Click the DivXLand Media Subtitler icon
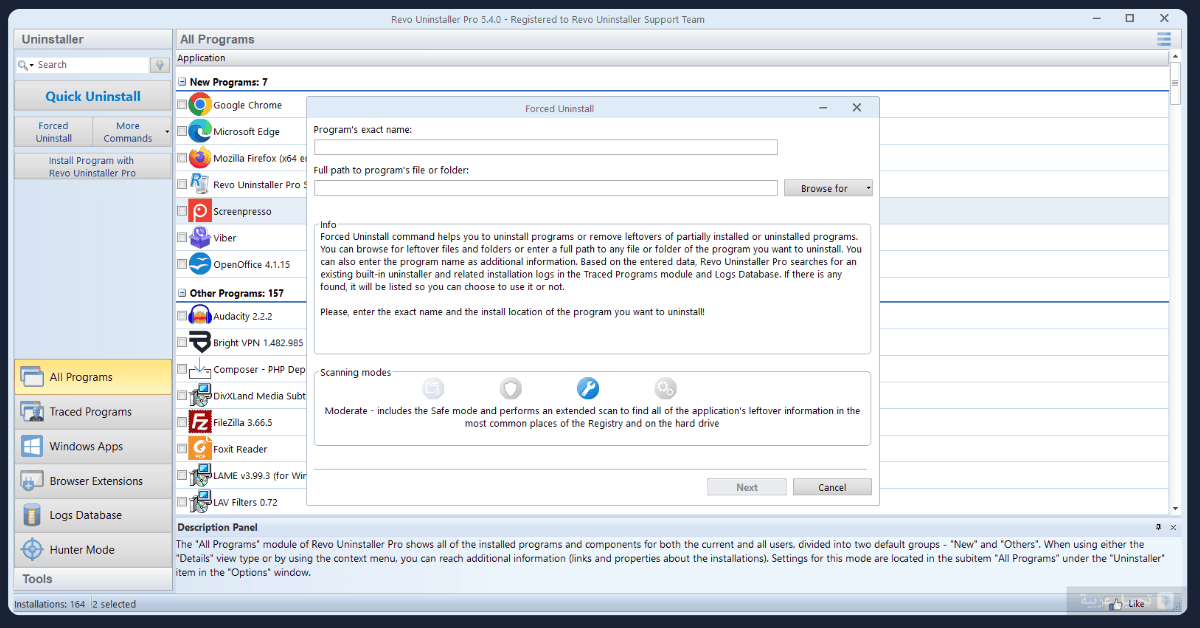This screenshot has width=1200, height=628. click(199, 395)
